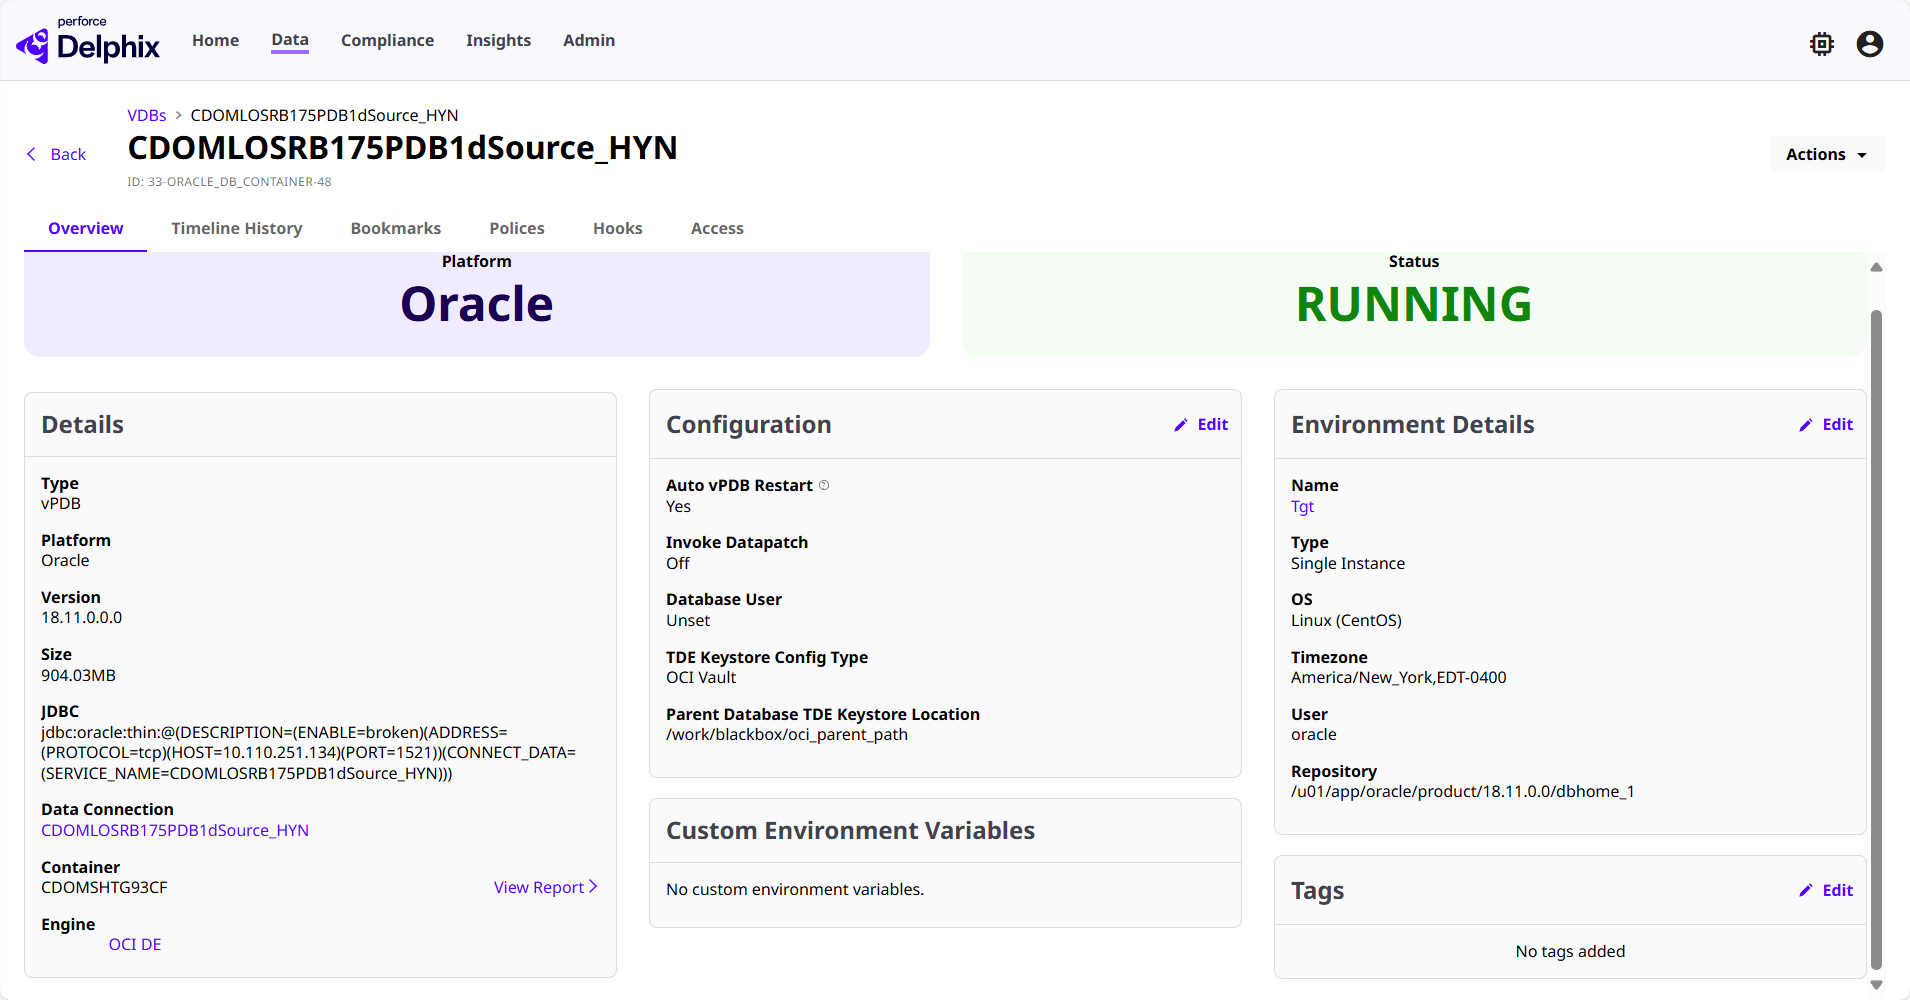The image size is (1910, 1000).
Task: Follow the VDBs breadcrumb link
Action: pyautogui.click(x=146, y=115)
